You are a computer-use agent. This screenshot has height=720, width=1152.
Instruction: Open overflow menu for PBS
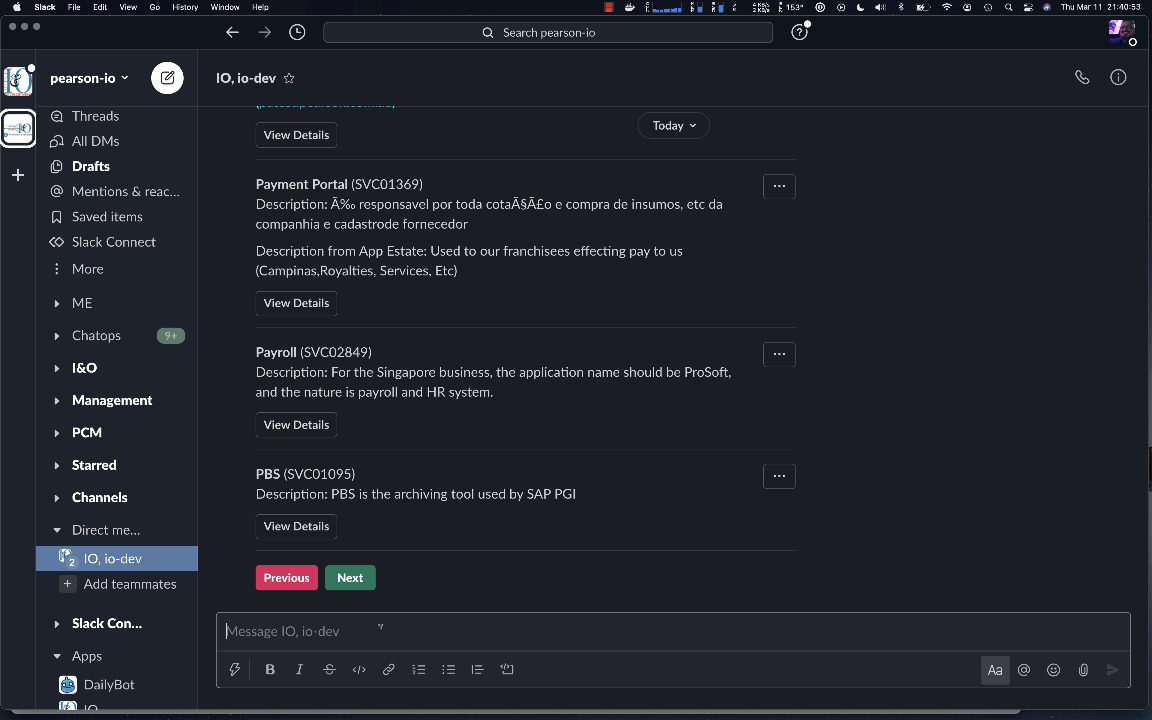pos(780,476)
